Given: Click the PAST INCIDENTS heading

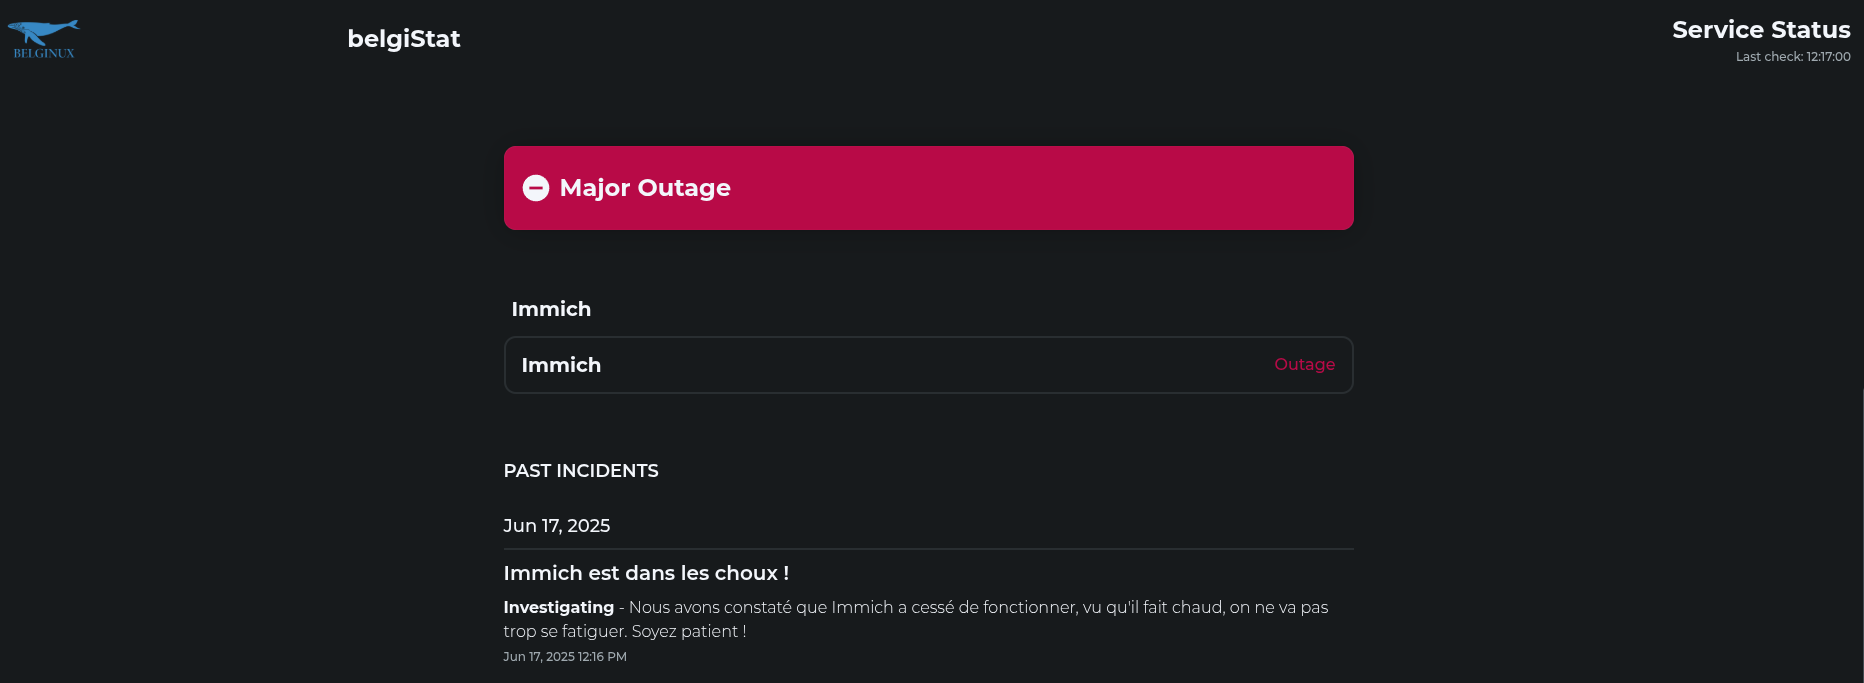Looking at the screenshot, I should pyautogui.click(x=581, y=471).
